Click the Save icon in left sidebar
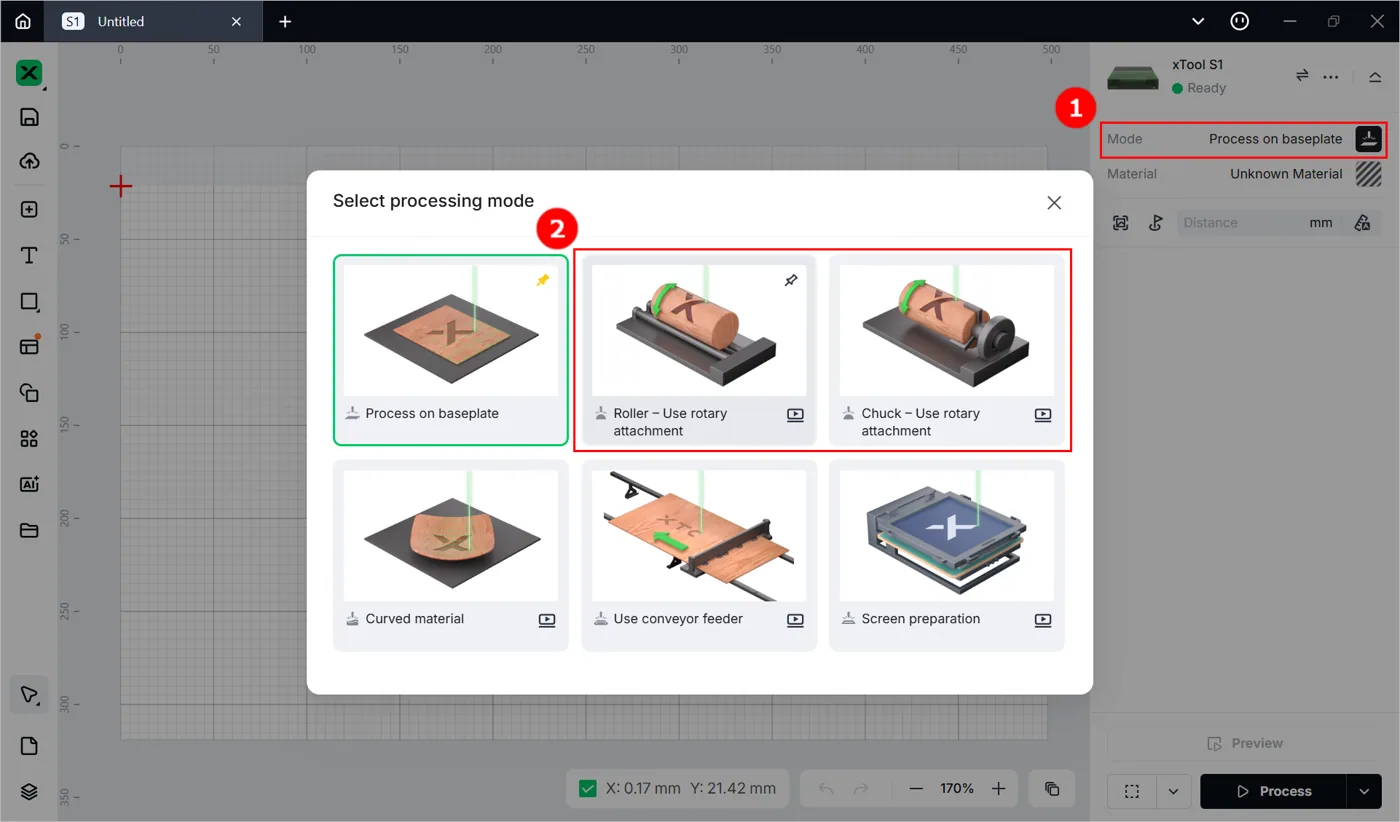The image size is (1400, 822). click(29, 117)
